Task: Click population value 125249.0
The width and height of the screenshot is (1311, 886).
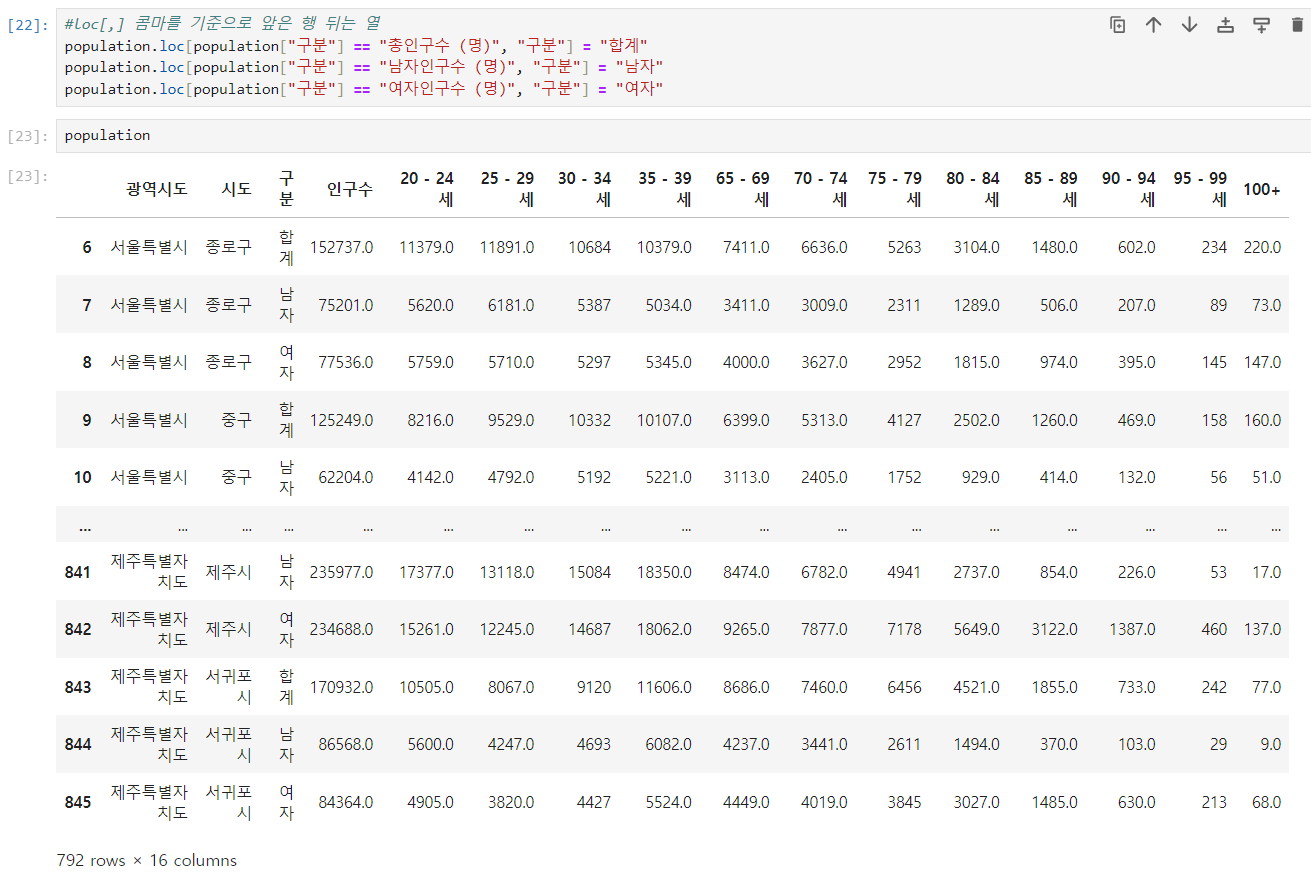Action: tap(341, 420)
